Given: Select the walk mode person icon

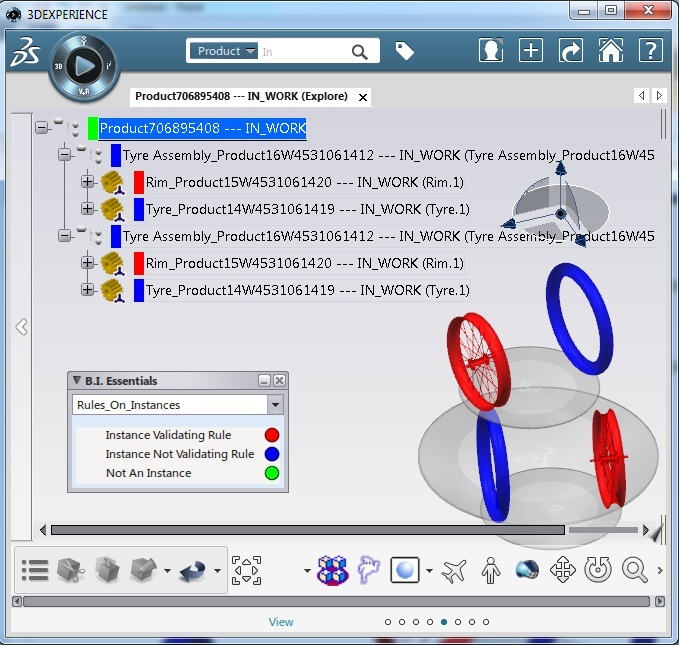Looking at the screenshot, I should tap(490, 570).
